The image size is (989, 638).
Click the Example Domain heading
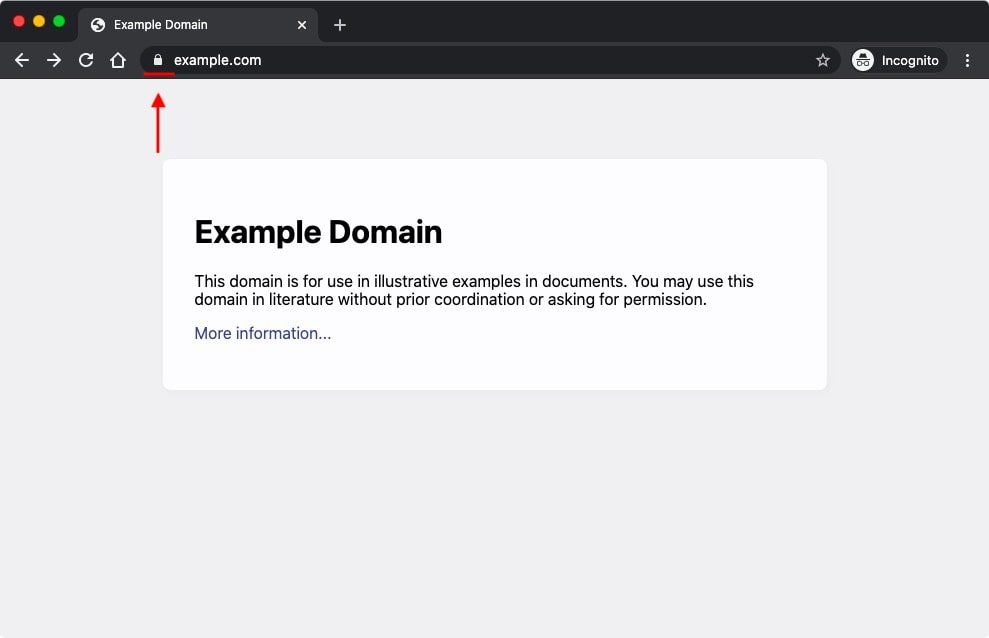[318, 232]
